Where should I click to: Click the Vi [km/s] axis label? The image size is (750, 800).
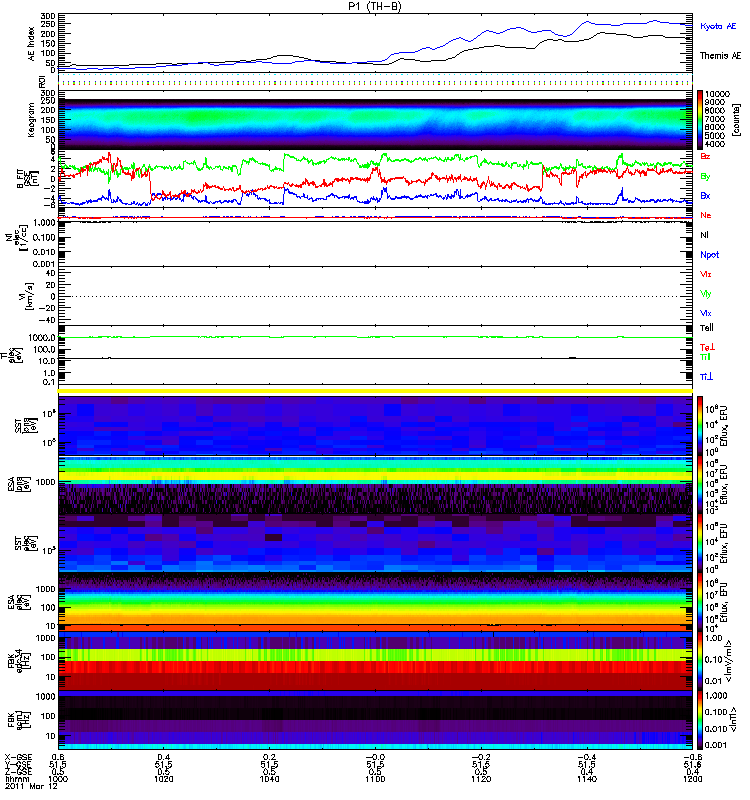[x=27, y=296]
